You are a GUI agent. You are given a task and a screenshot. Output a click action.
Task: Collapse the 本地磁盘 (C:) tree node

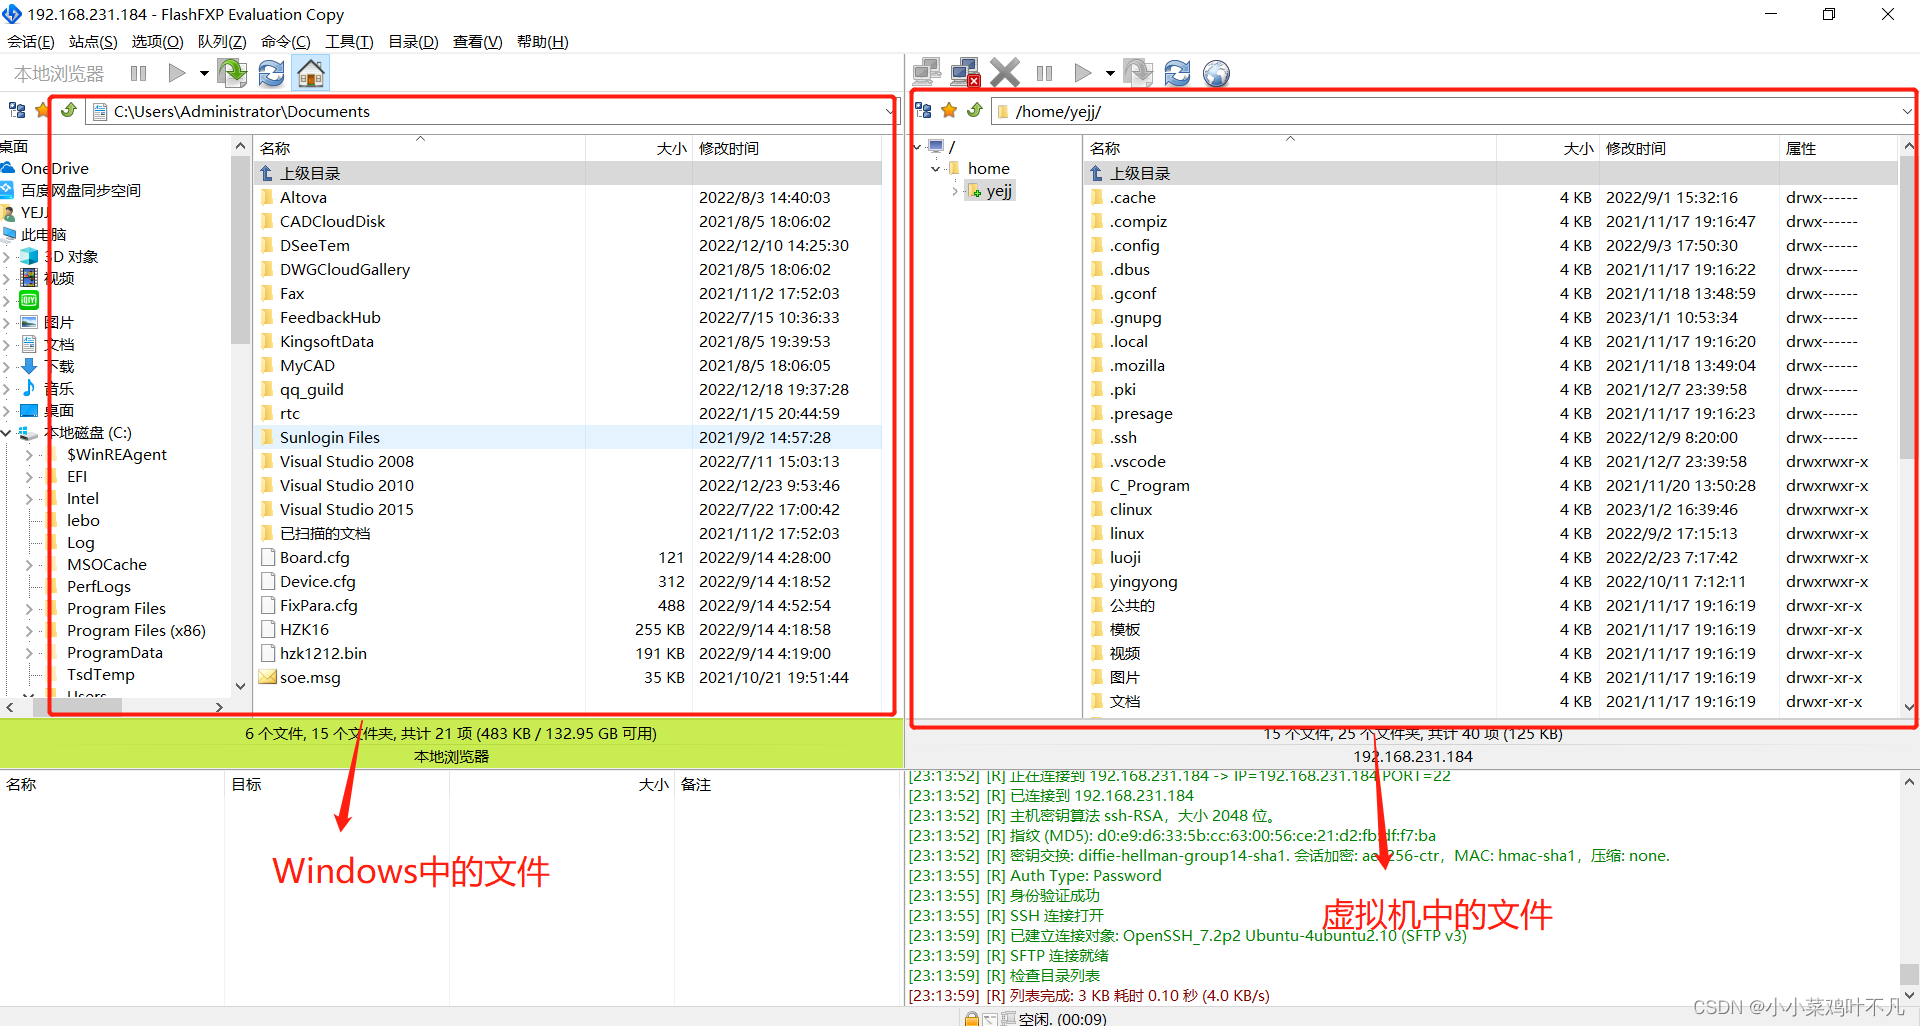(7, 433)
